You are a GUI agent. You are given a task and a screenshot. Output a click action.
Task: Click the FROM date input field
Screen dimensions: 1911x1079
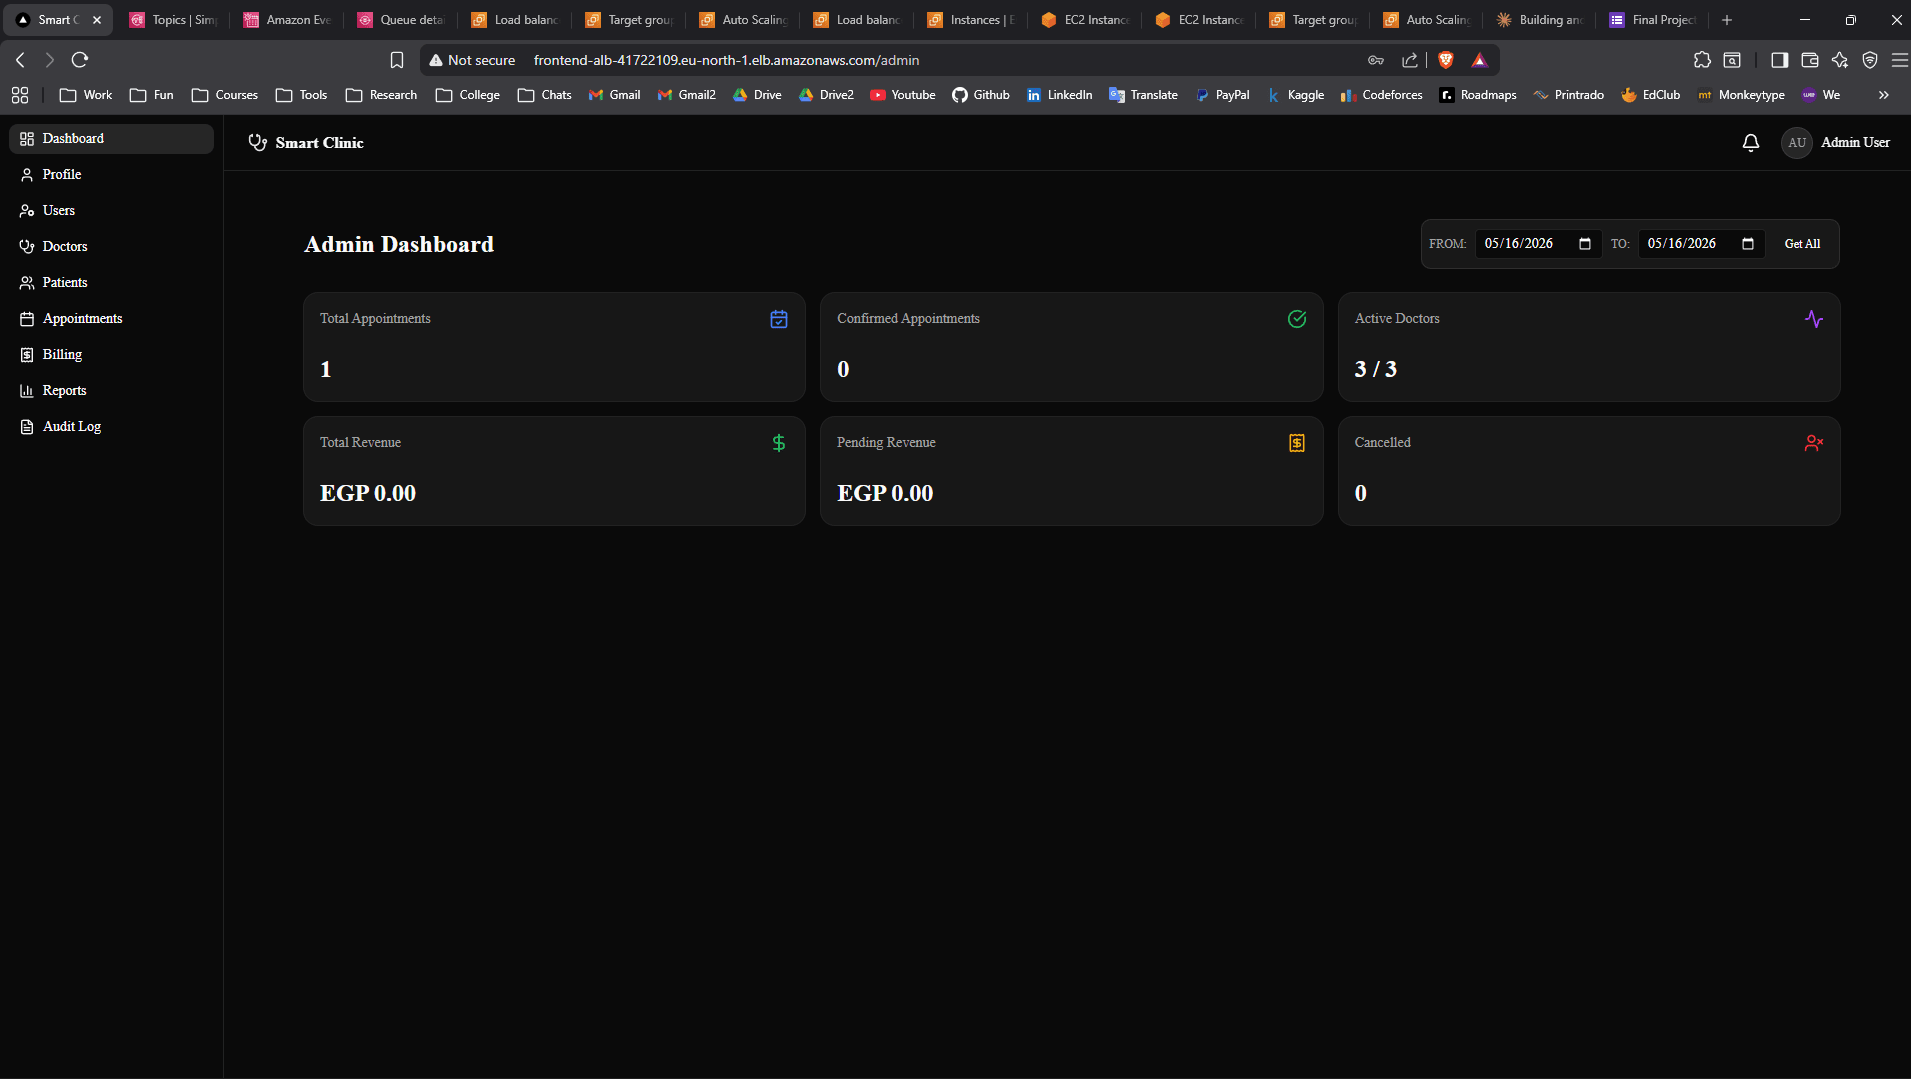pyautogui.click(x=1538, y=244)
